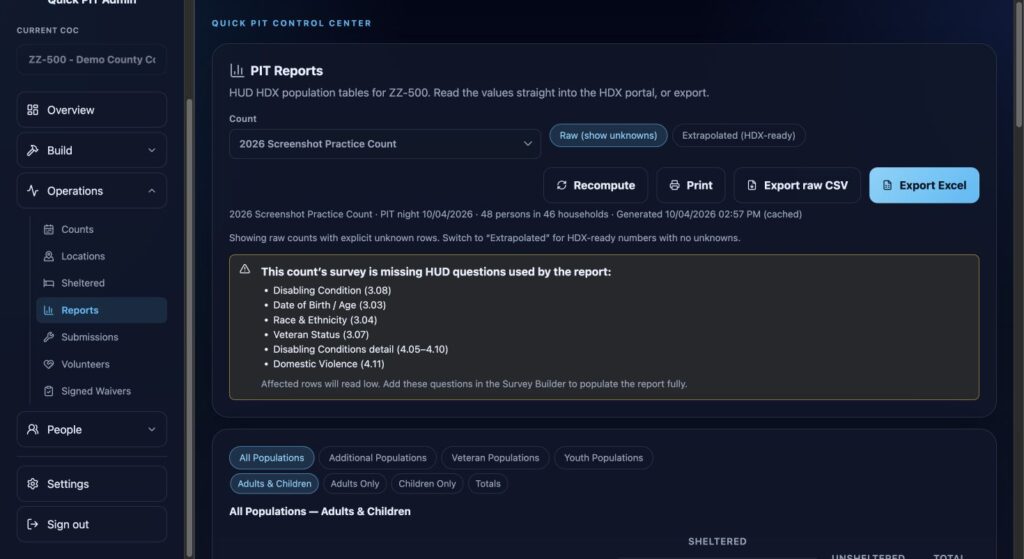The image size is (1024, 559).
Task: Open Sheltered in the Operations menu
Action: (101, 283)
